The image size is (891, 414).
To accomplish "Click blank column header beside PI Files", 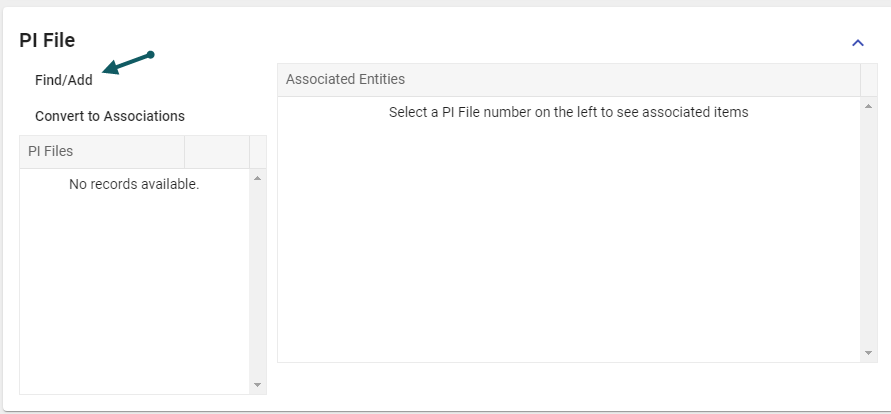I will click(x=216, y=151).
